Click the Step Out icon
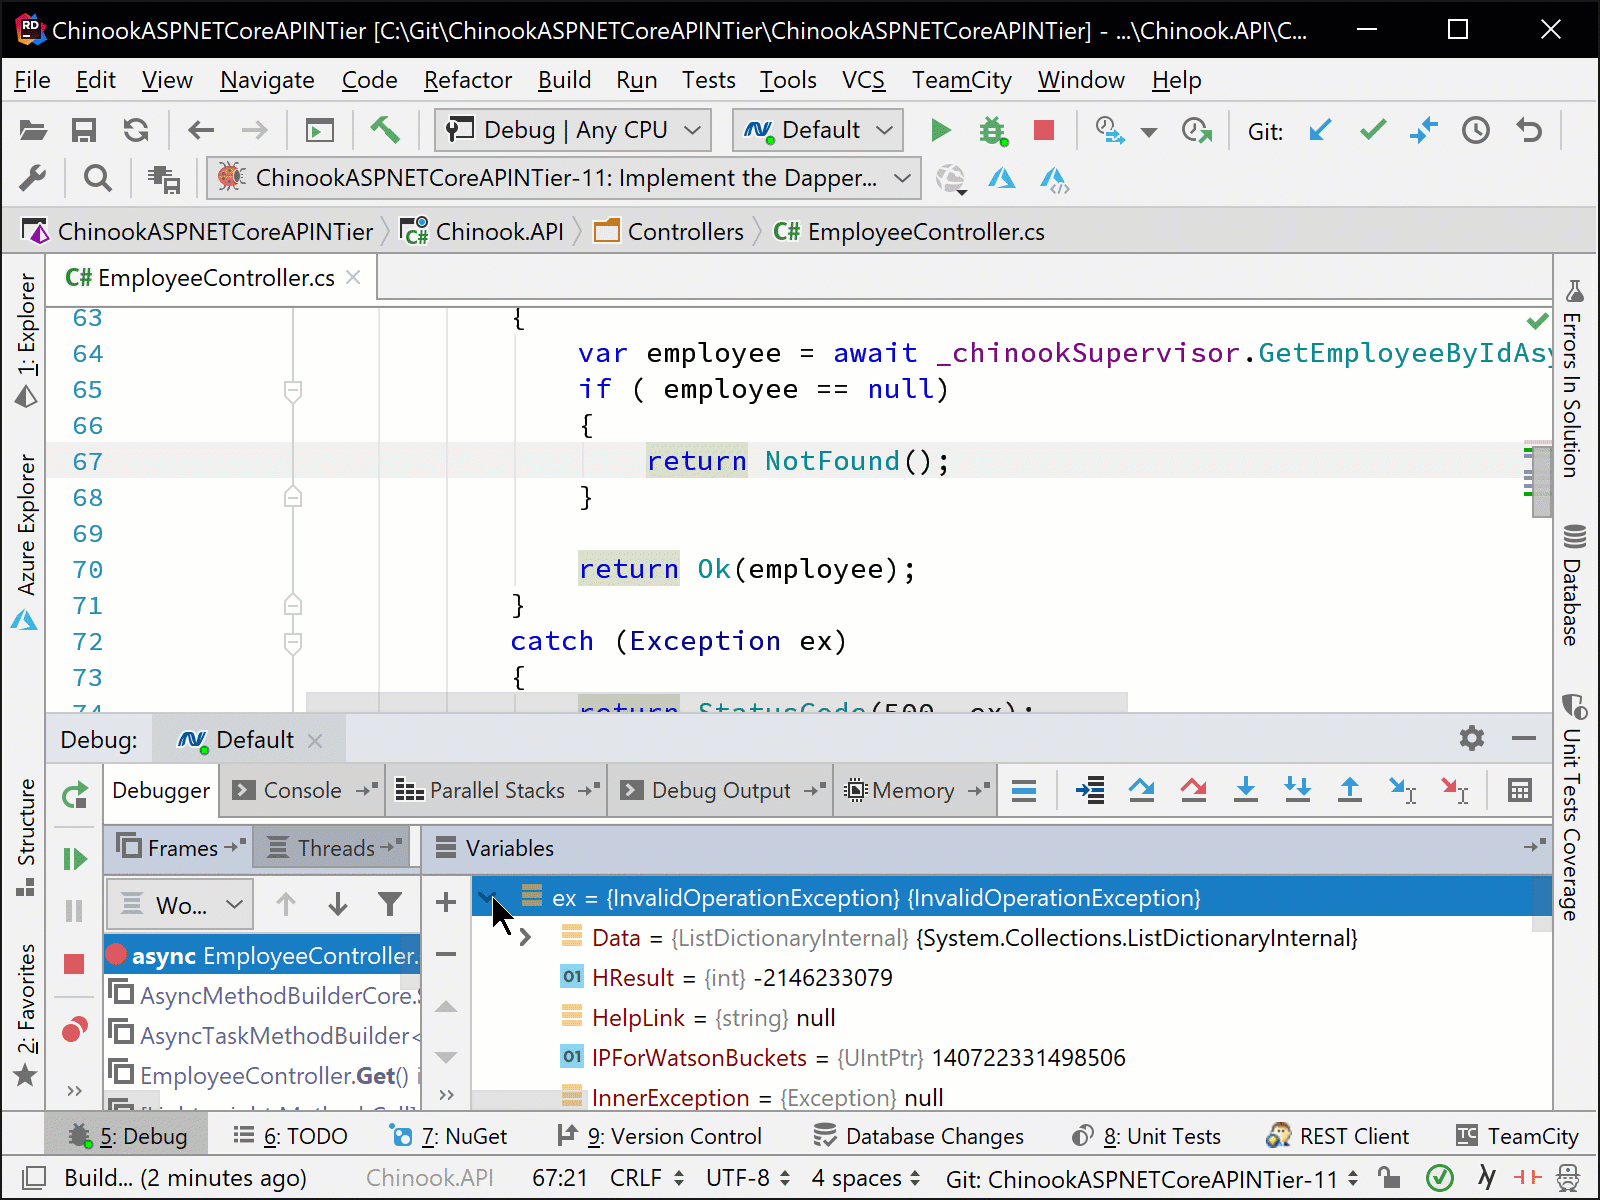Screen dimensions: 1600x1200 [1349, 790]
